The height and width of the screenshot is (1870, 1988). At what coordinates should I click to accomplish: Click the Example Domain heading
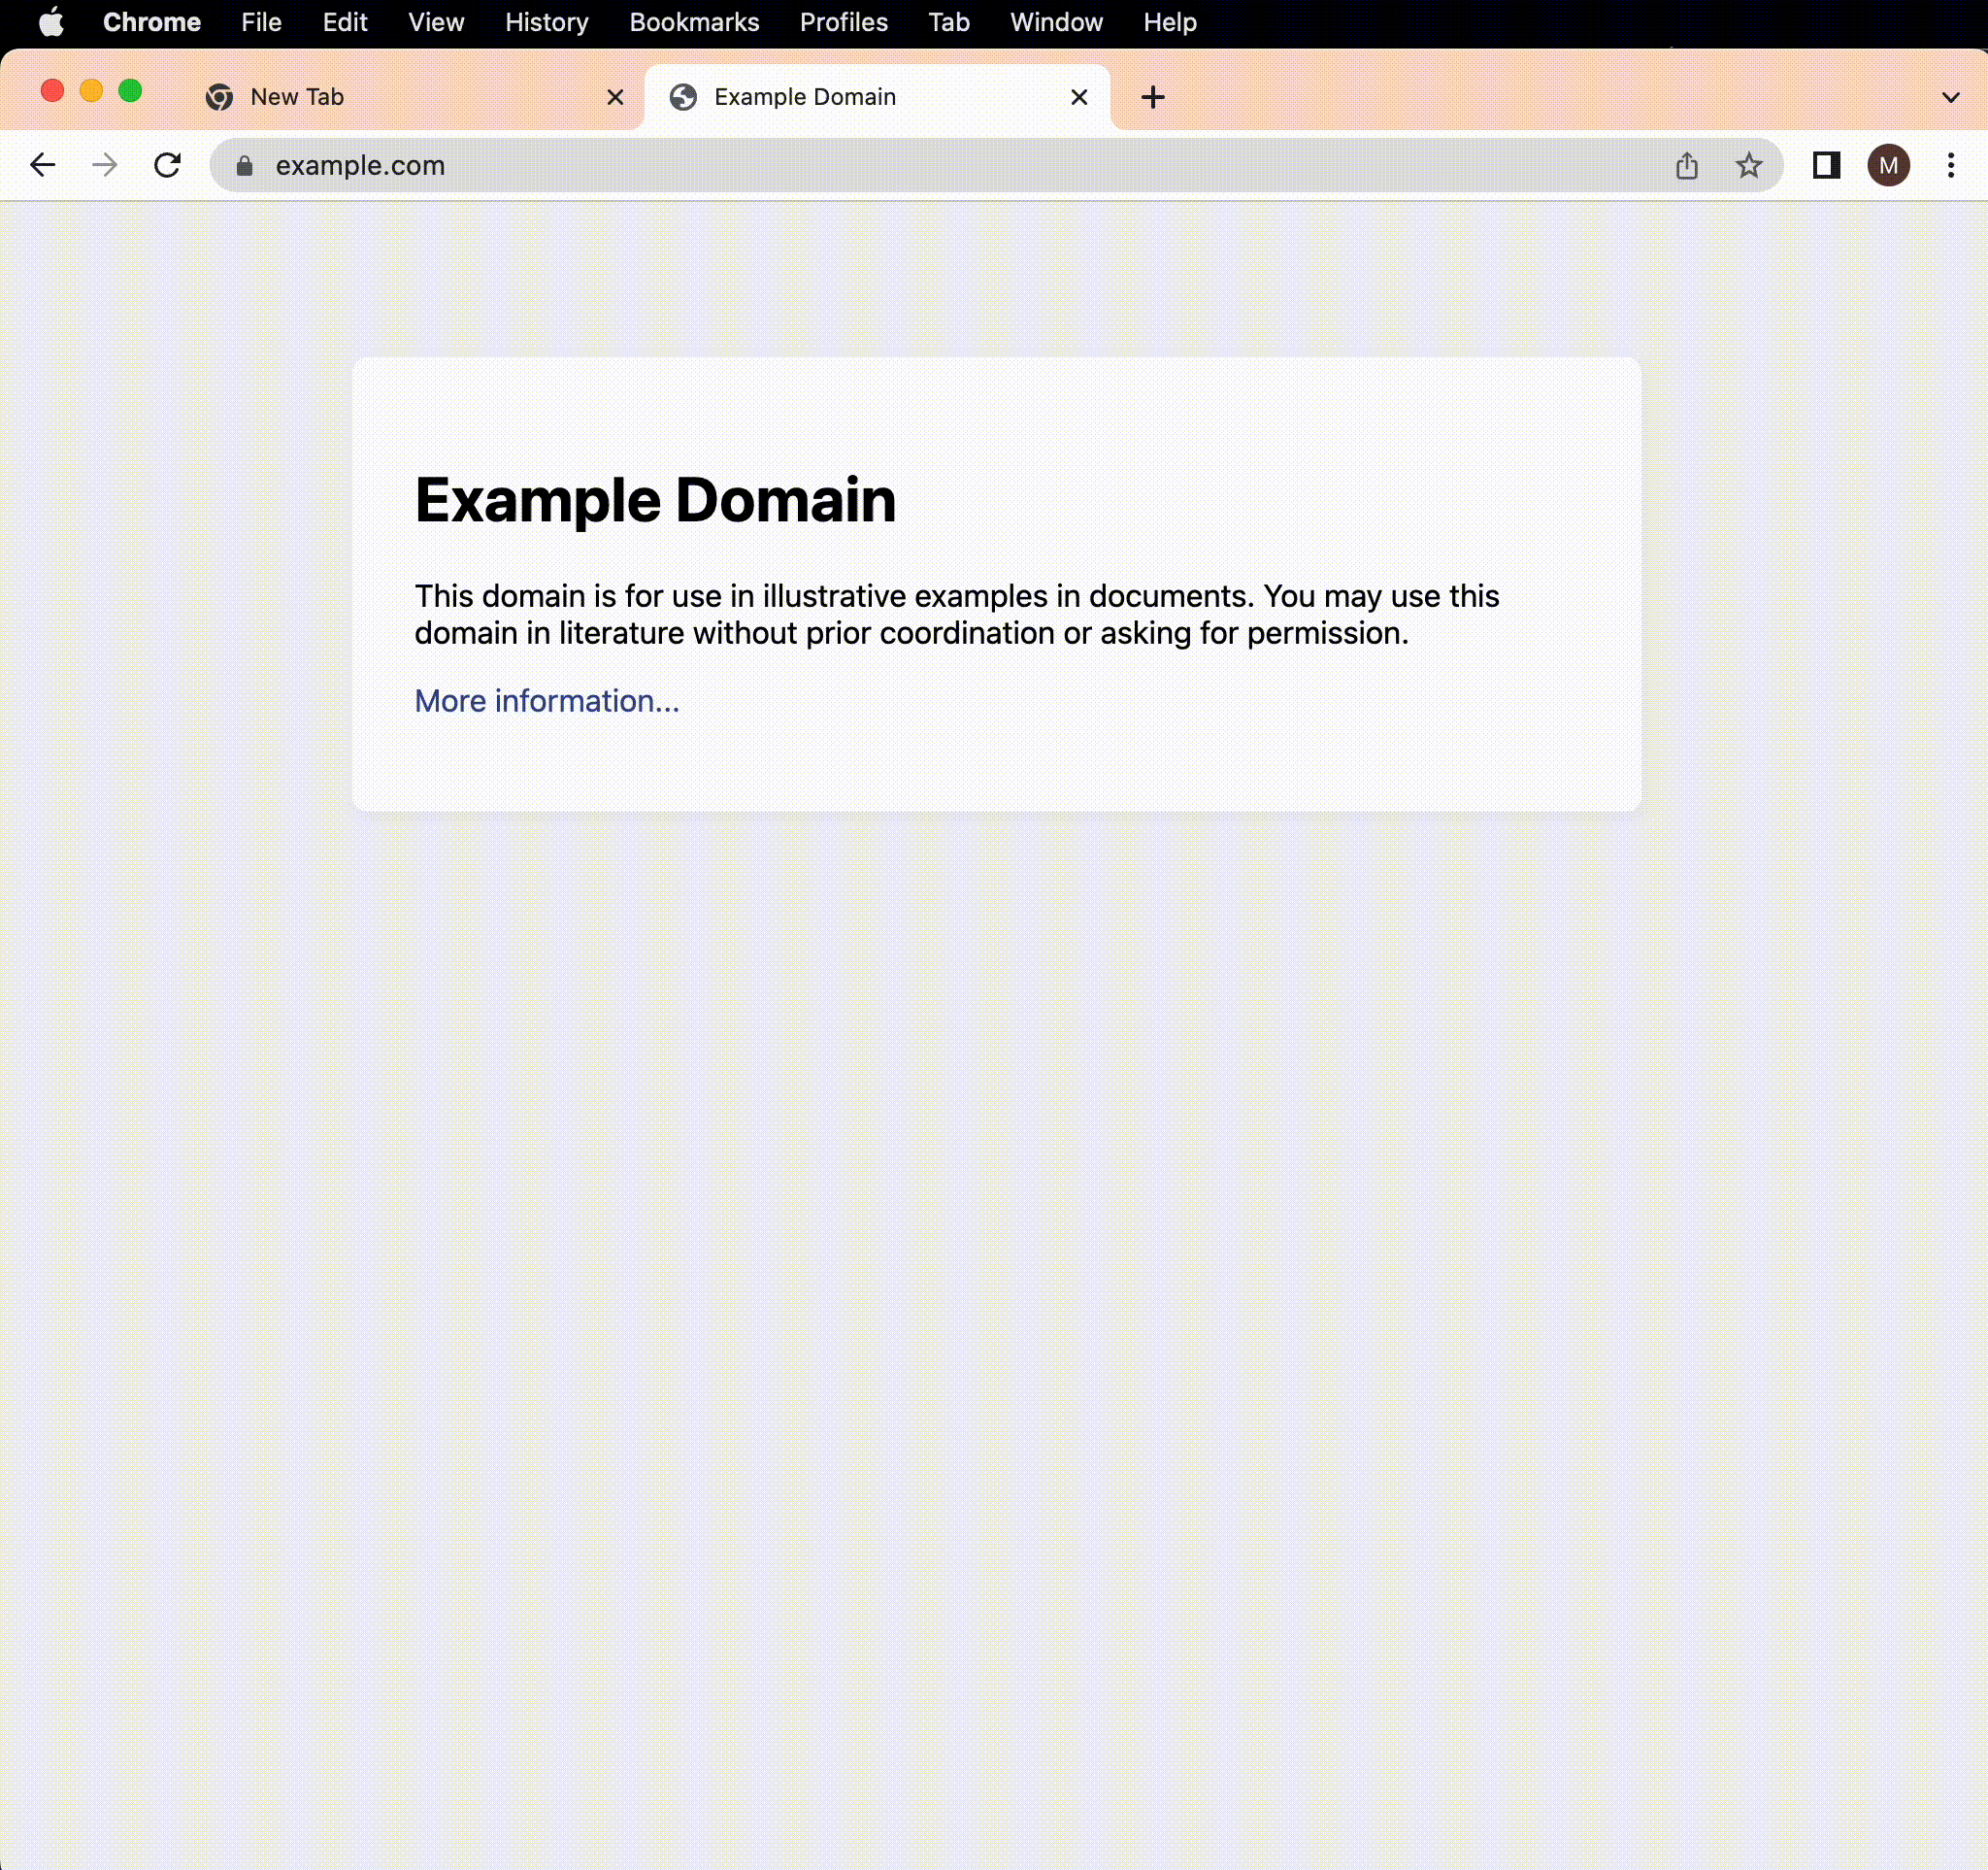pyautogui.click(x=655, y=500)
